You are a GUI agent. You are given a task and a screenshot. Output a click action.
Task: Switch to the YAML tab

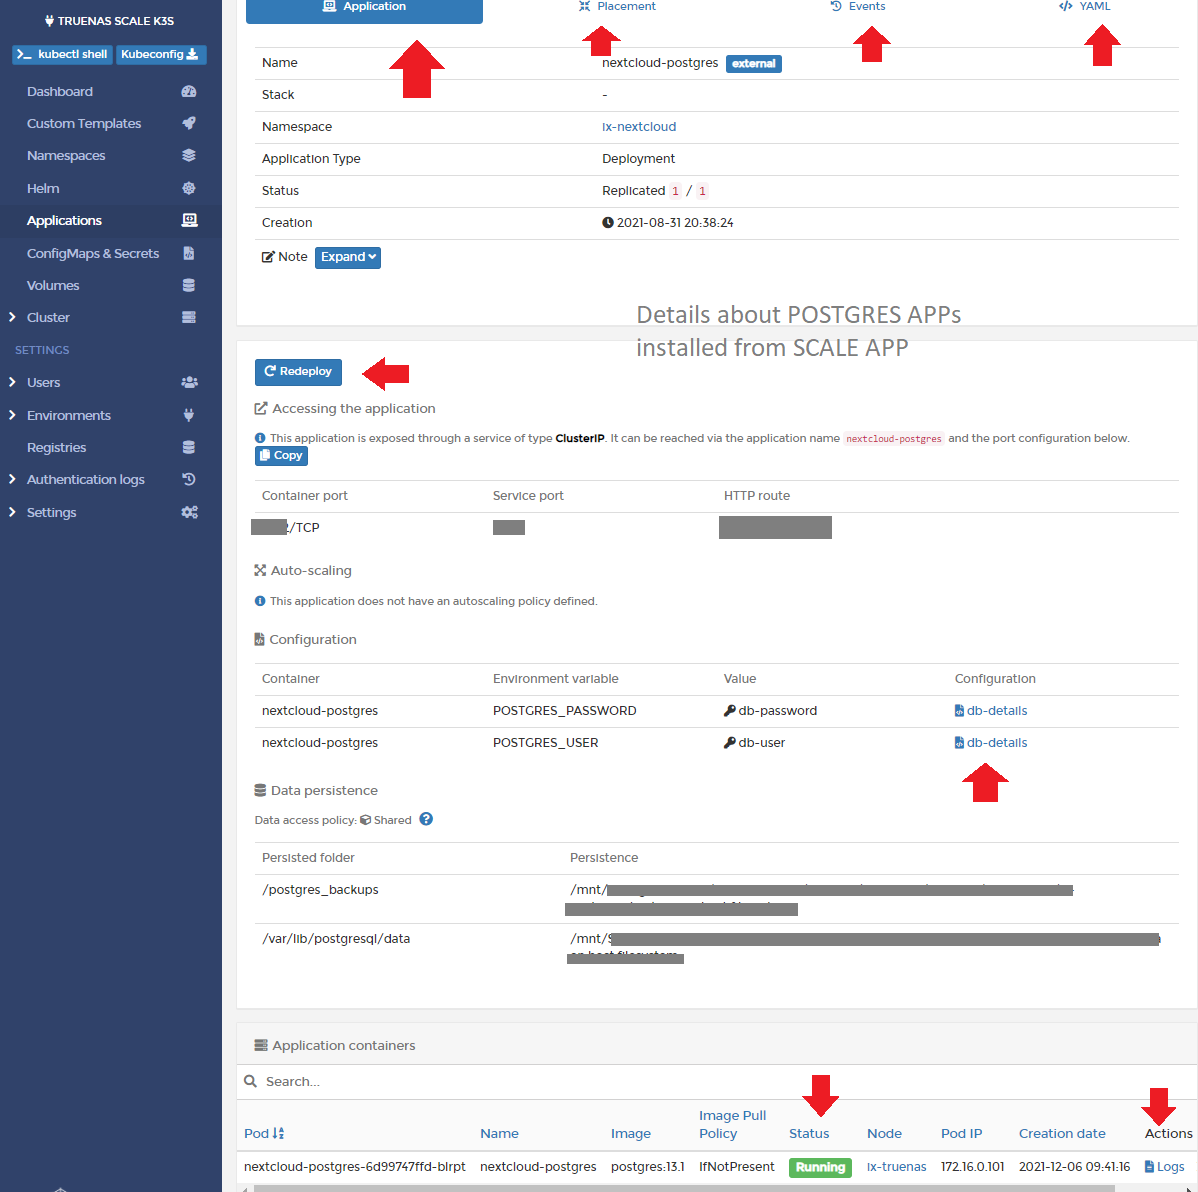1085,6
